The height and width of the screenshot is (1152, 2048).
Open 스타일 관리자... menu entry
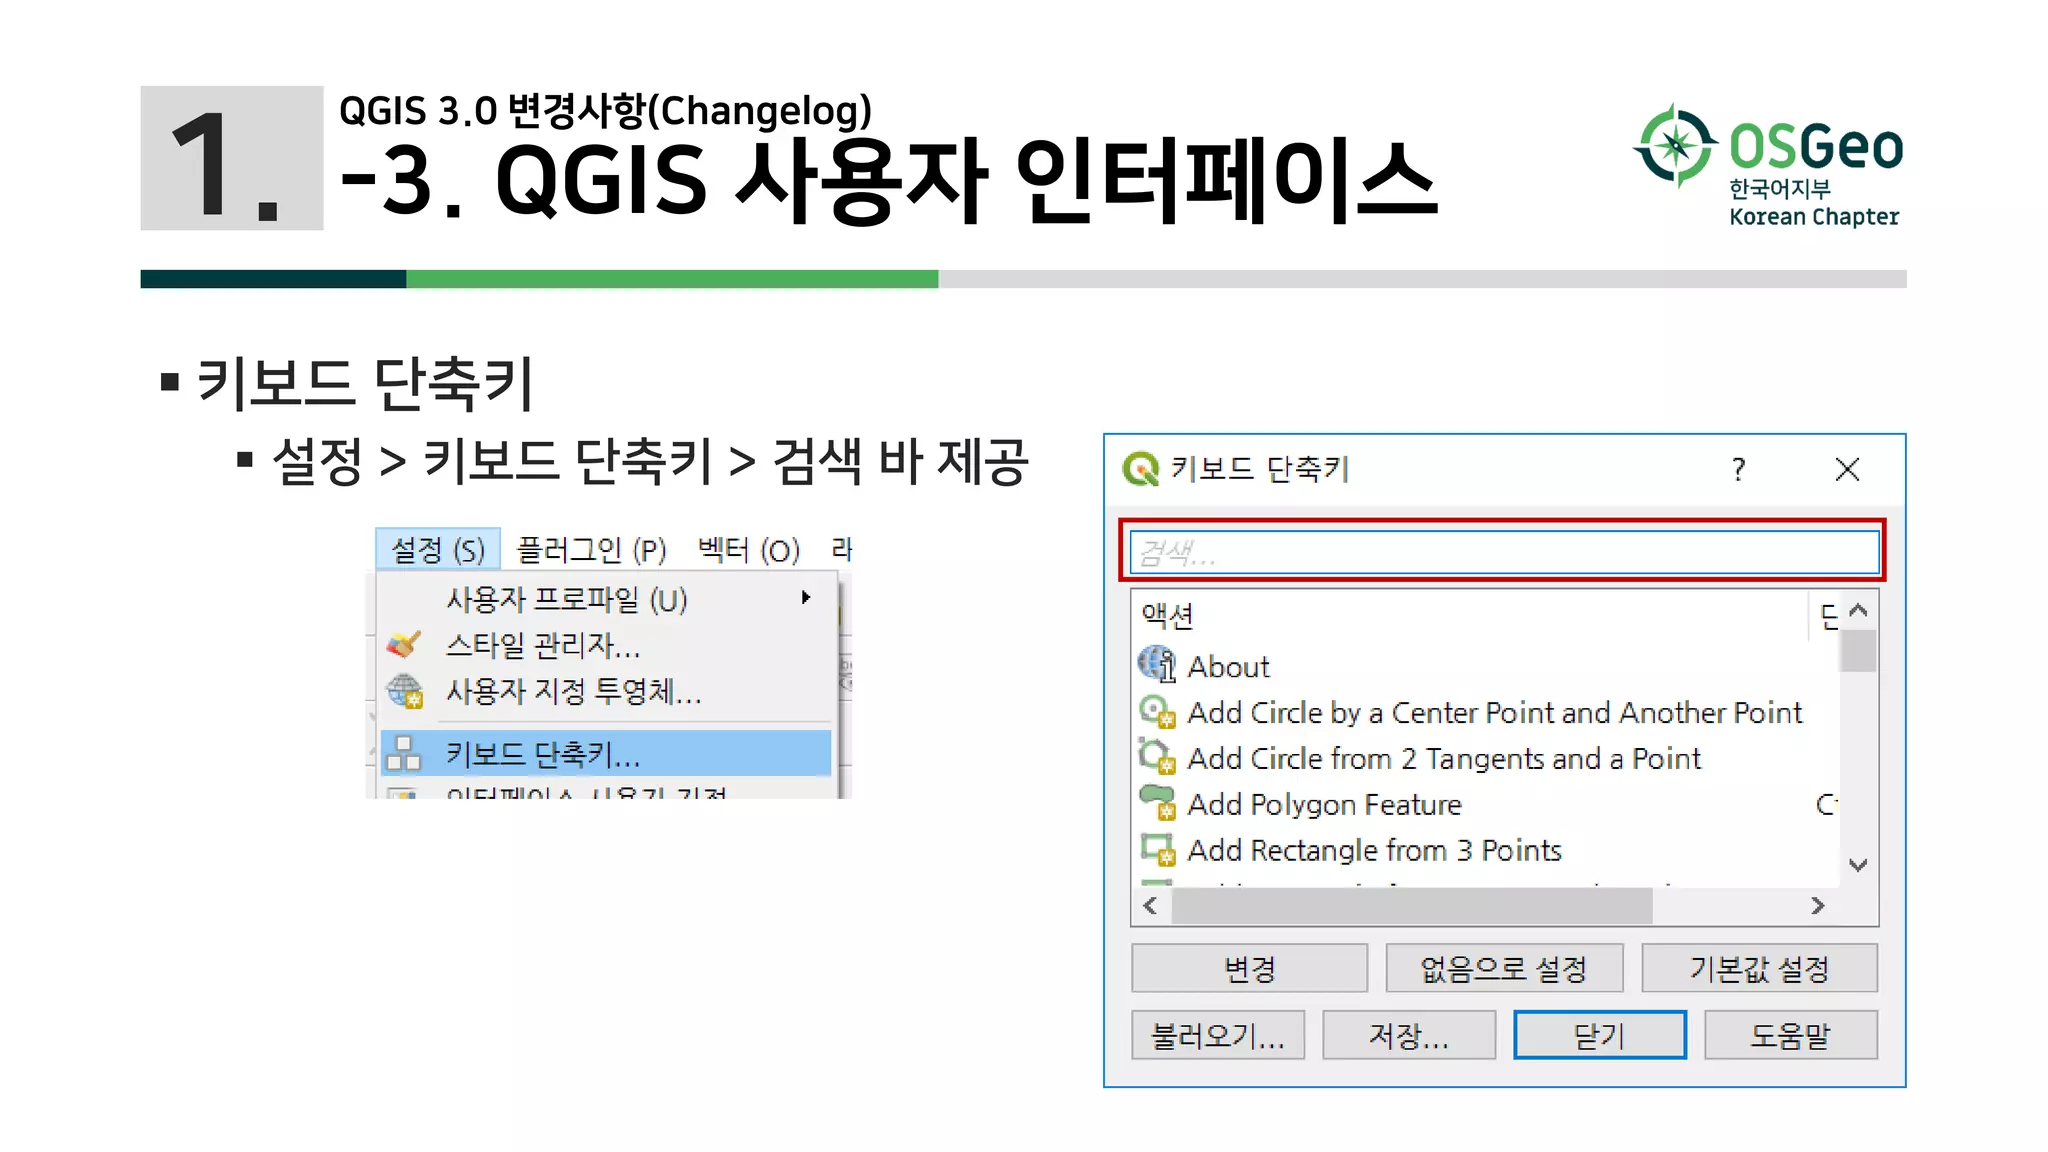607,645
